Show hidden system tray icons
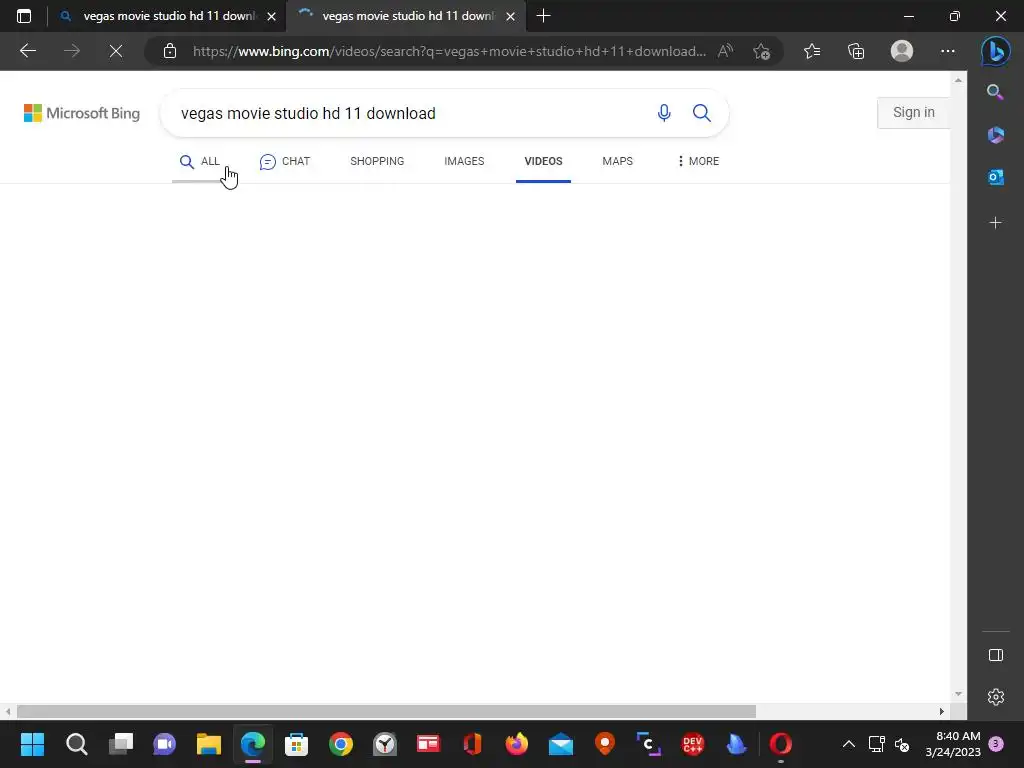The image size is (1024, 768). (848, 744)
